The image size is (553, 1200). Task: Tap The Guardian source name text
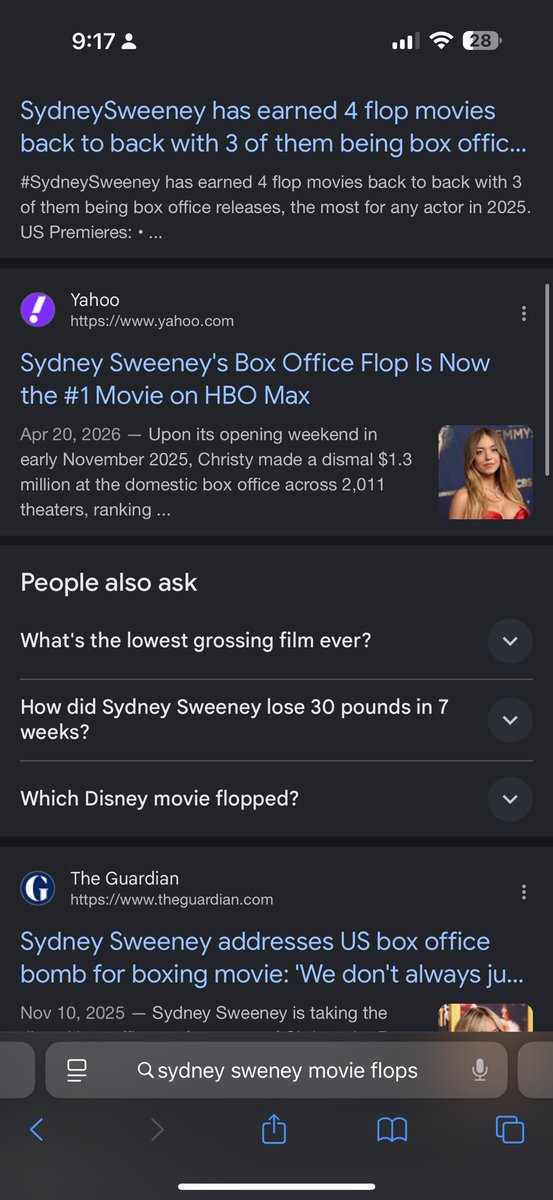pyautogui.click(x=125, y=878)
